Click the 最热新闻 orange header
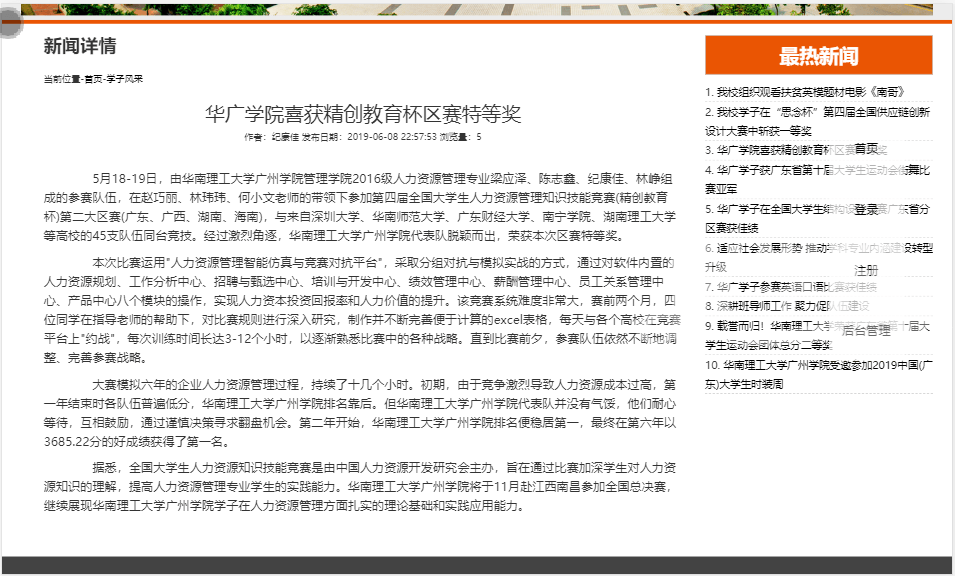 click(818, 56)
